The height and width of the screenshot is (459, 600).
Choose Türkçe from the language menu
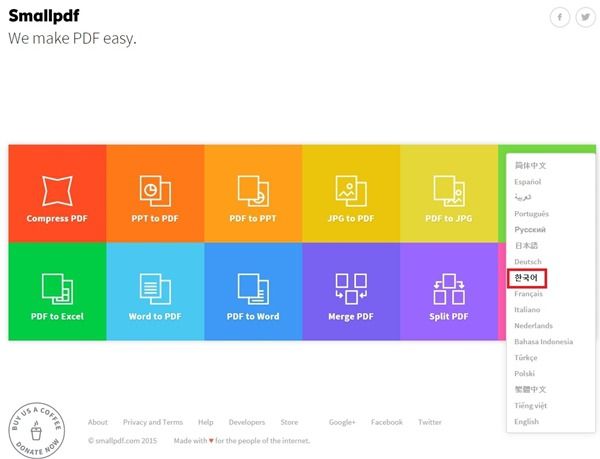526,358
